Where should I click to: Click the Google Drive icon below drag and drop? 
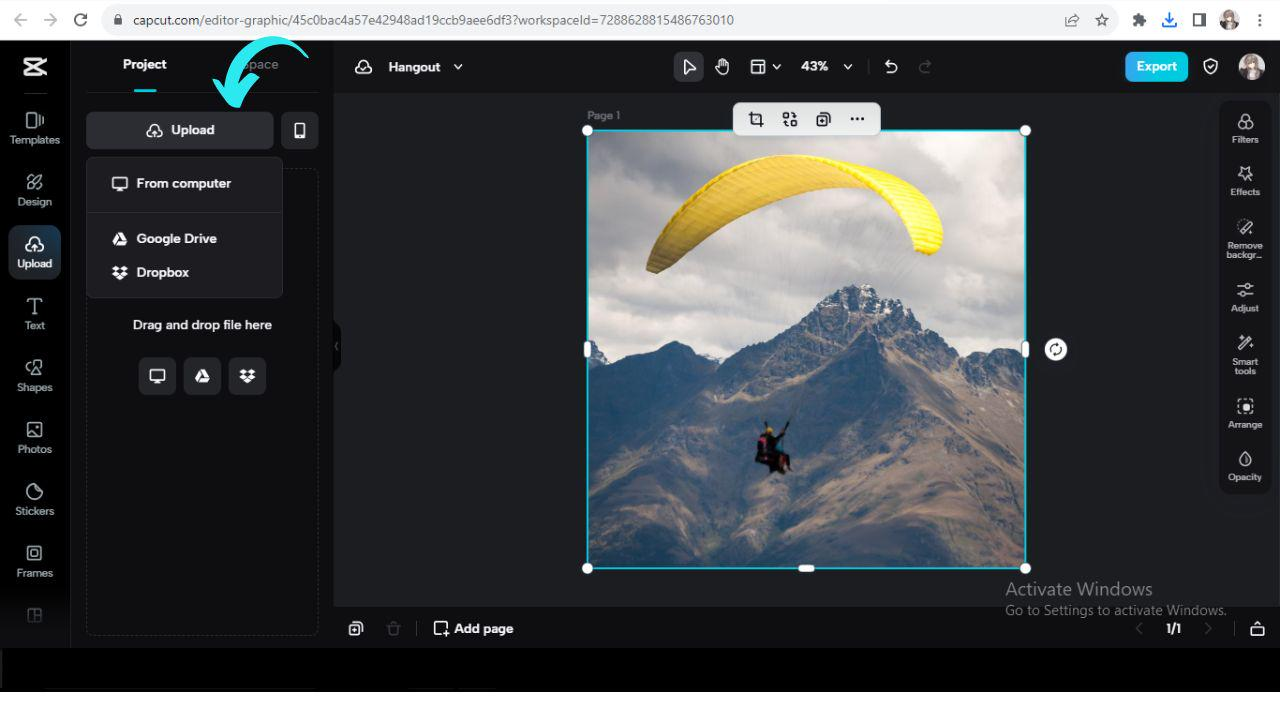click(x=202, y=376)
